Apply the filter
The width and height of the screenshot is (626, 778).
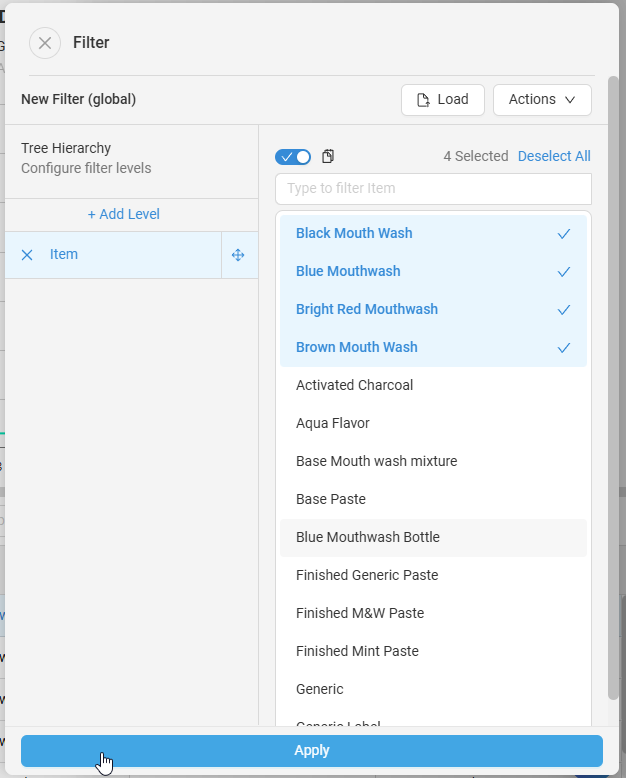pyautogui.click(x=312, y=751)
